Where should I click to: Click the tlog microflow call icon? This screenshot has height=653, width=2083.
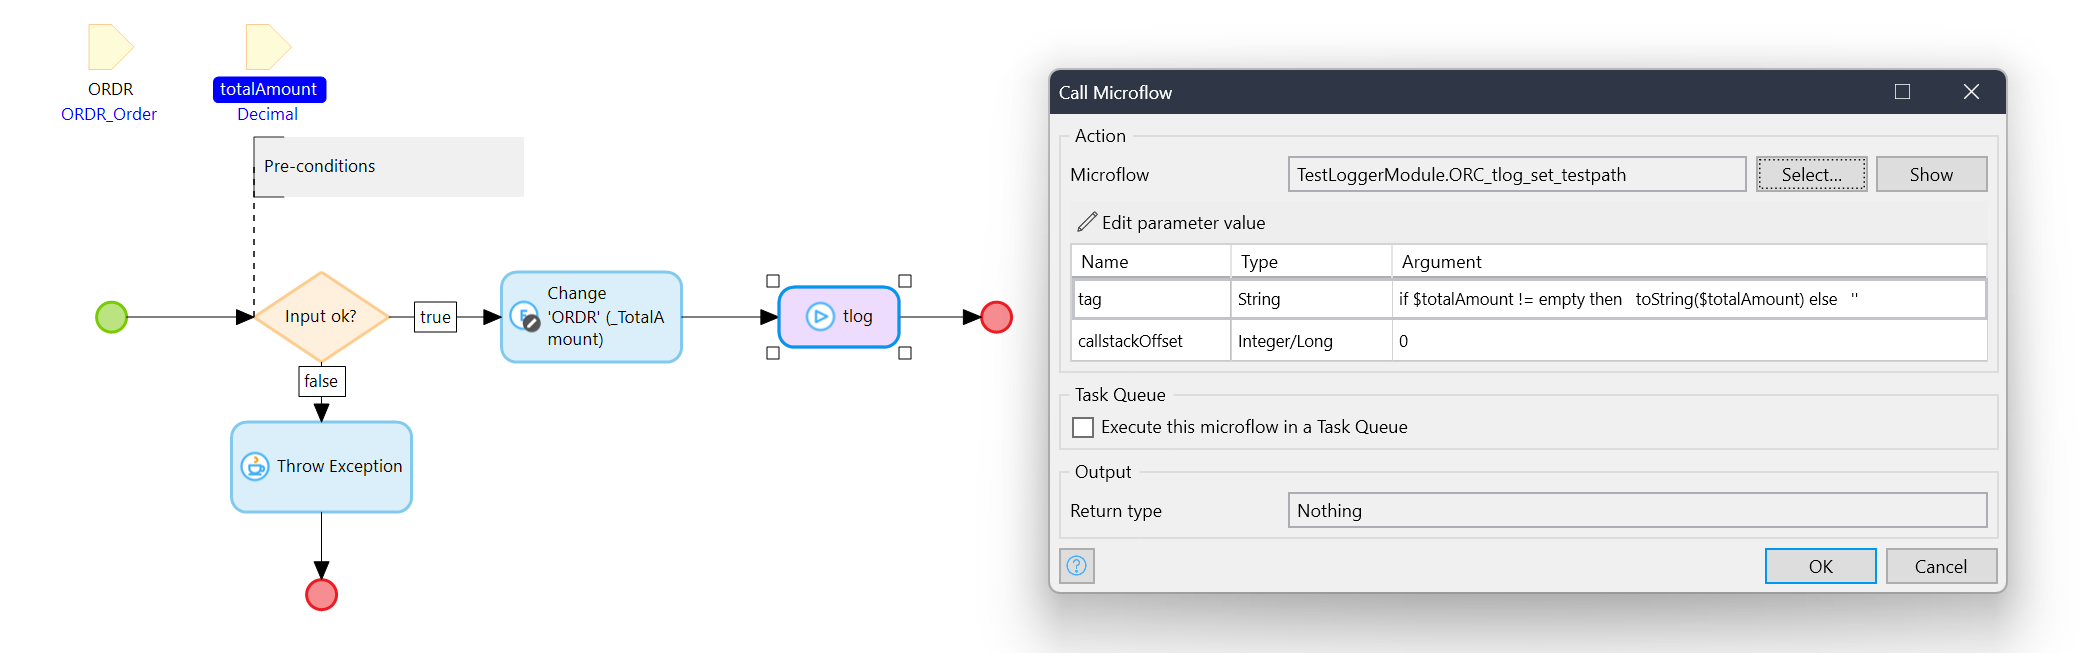click(x=820, y=317)
